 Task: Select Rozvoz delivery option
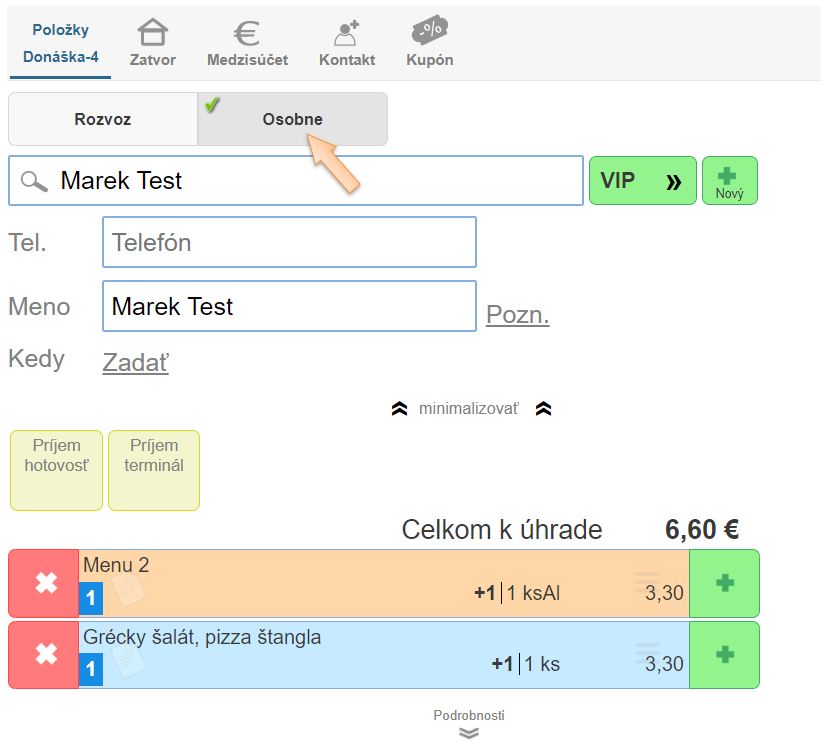pos(103,119)
